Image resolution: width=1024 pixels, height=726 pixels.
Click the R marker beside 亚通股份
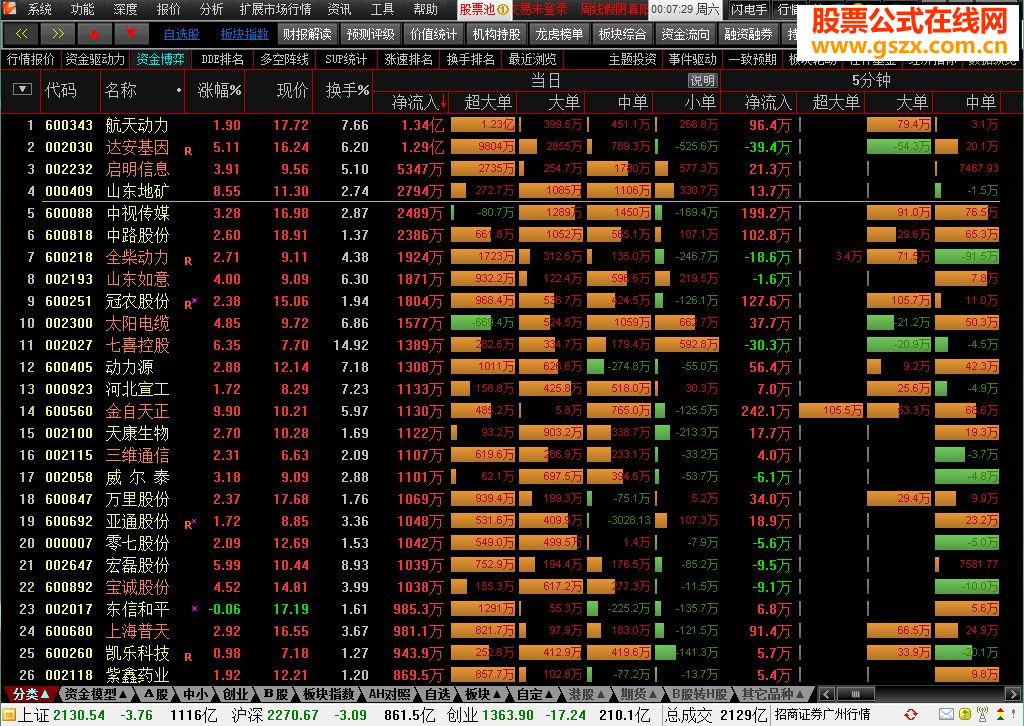[x=189, y=524]
